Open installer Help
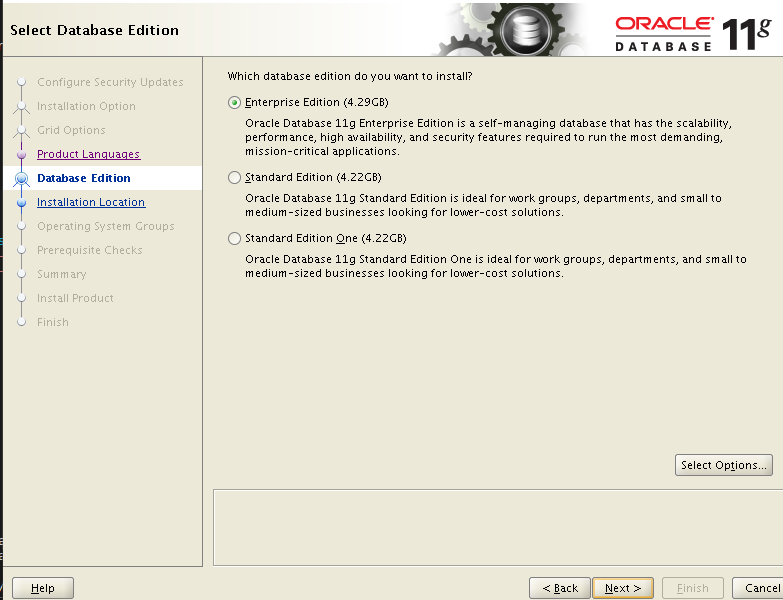783x600 pixels. [43, 588]
